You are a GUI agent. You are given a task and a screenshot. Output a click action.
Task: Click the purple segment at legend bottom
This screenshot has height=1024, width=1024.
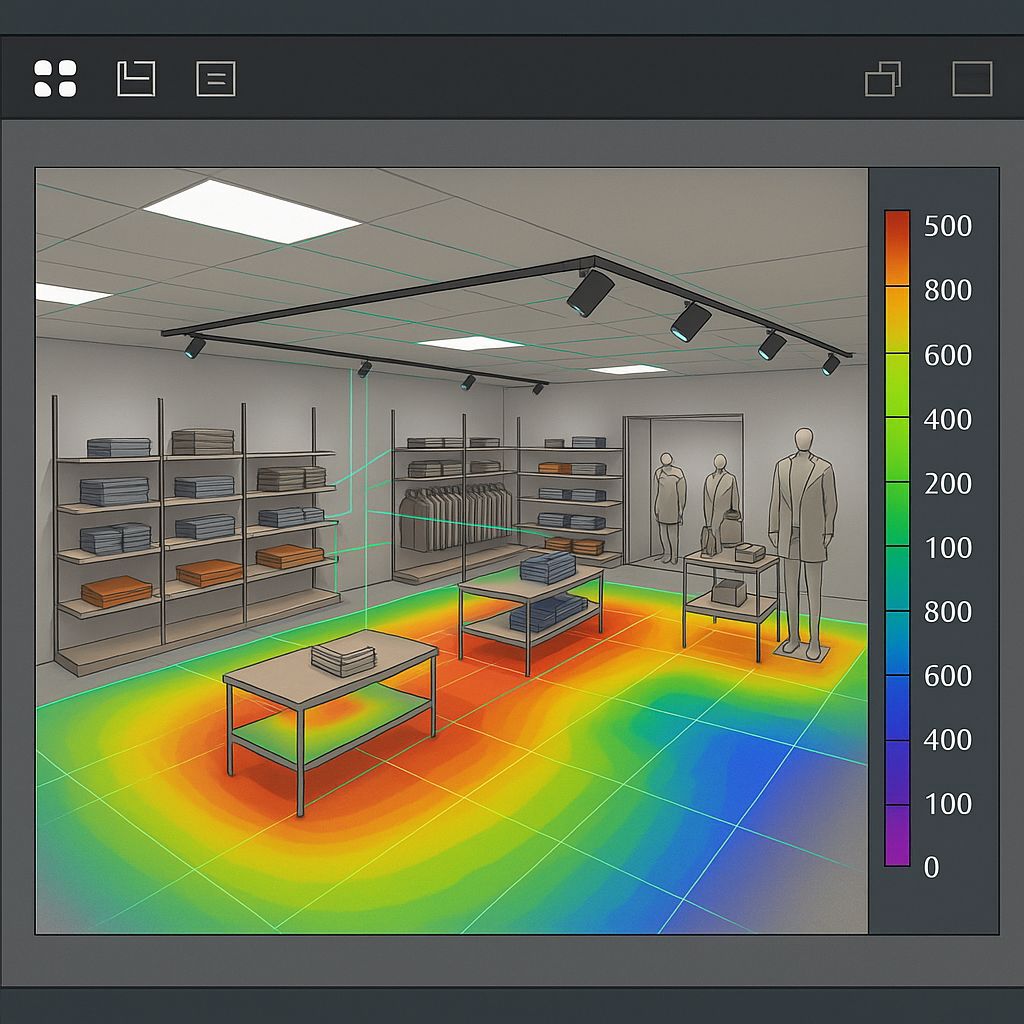[897, 835]
